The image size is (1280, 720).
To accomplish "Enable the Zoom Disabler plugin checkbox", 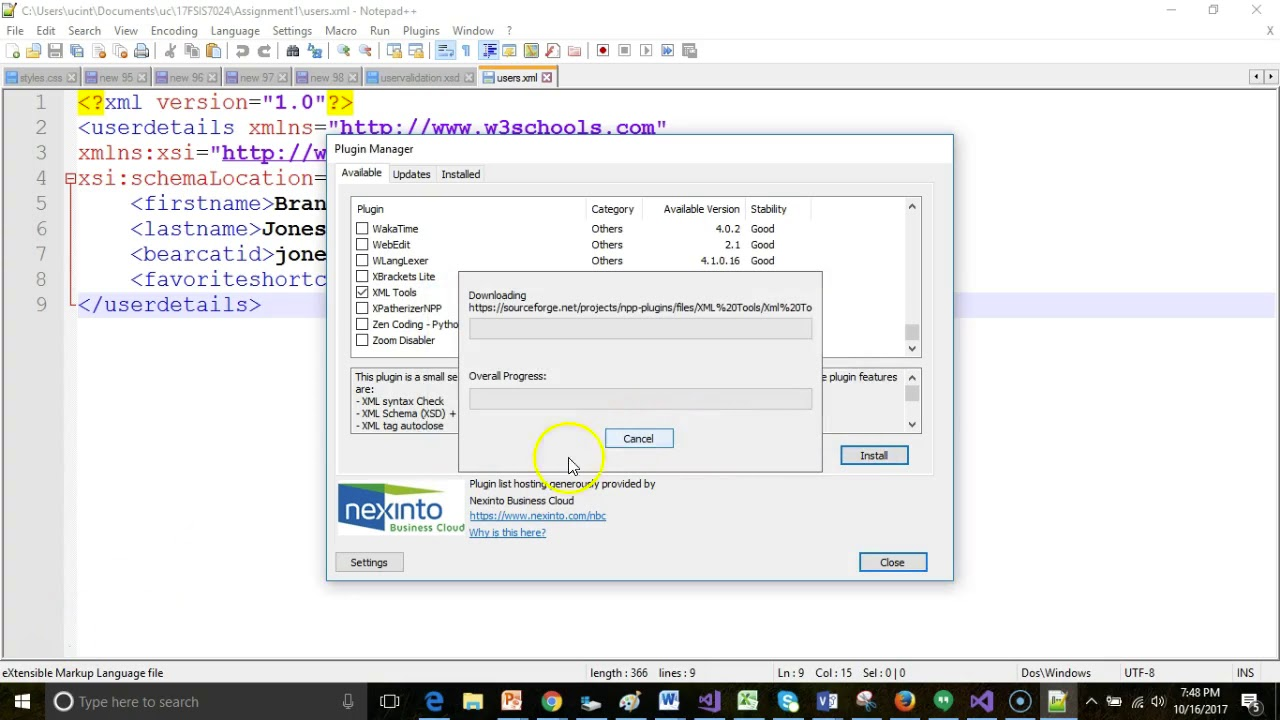I will pos(362,341).
